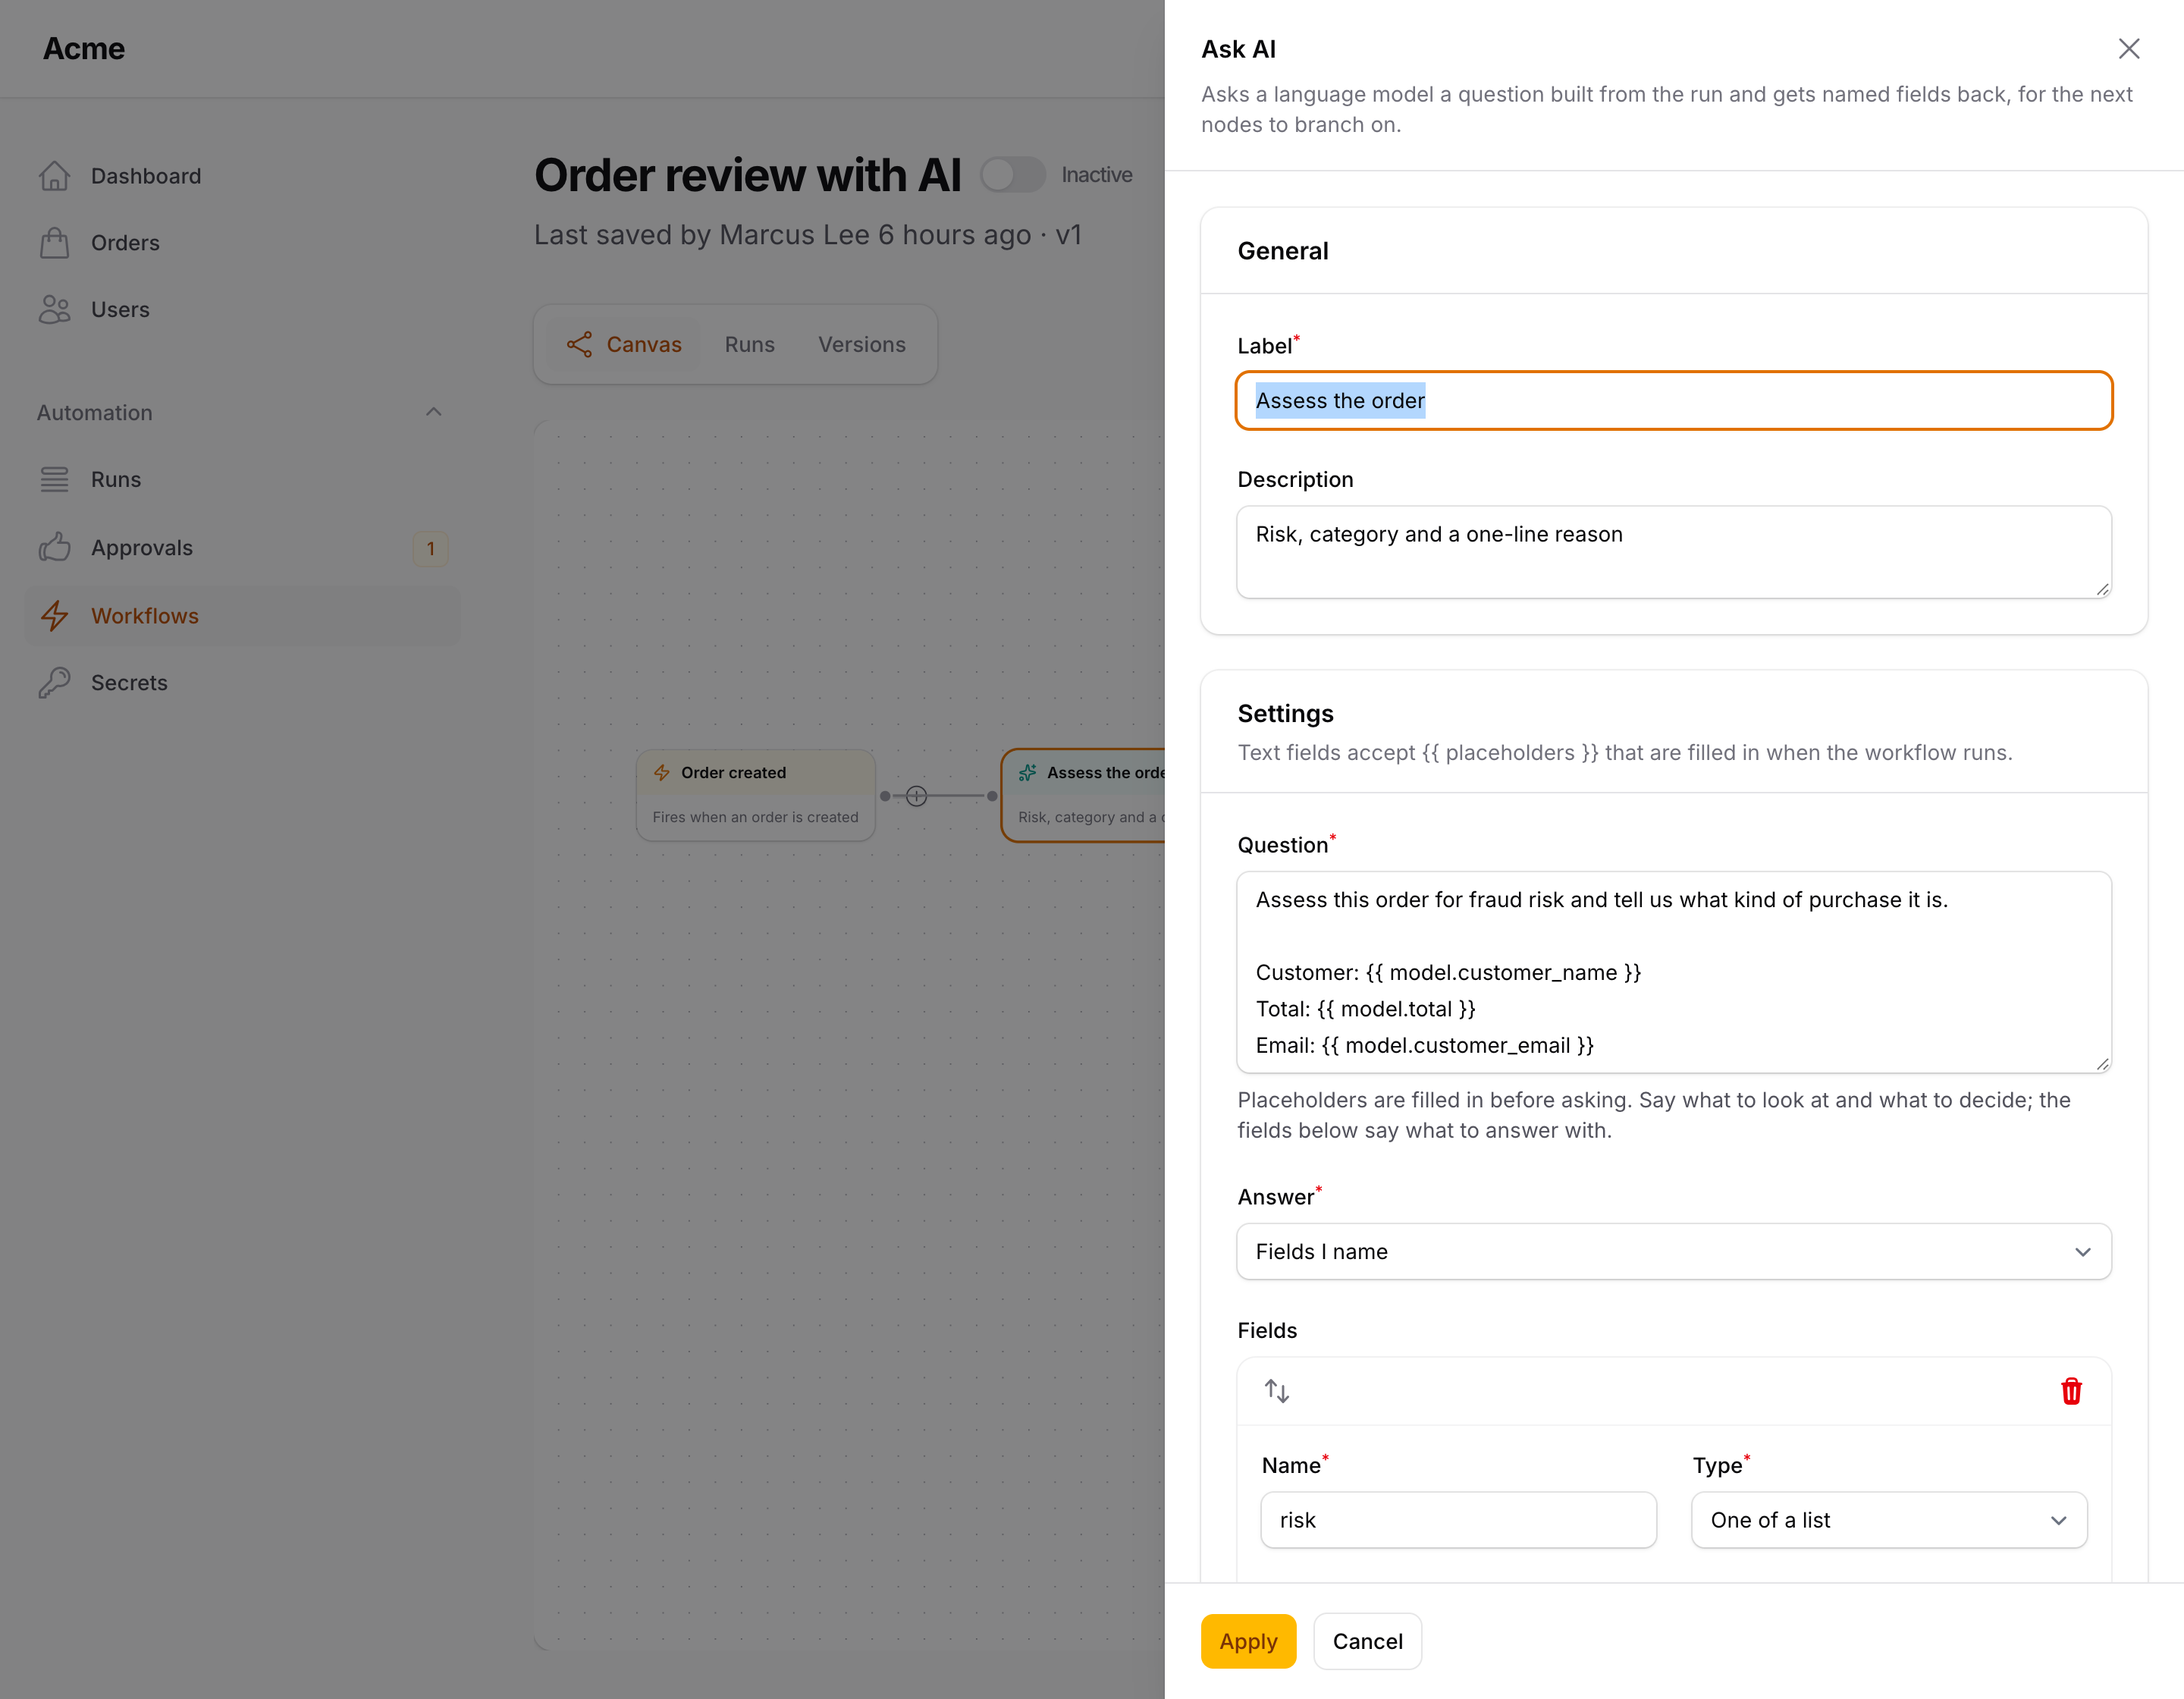Click the bolt icon on Order created node
The image size is (2184, 1699).
[662, 773]
